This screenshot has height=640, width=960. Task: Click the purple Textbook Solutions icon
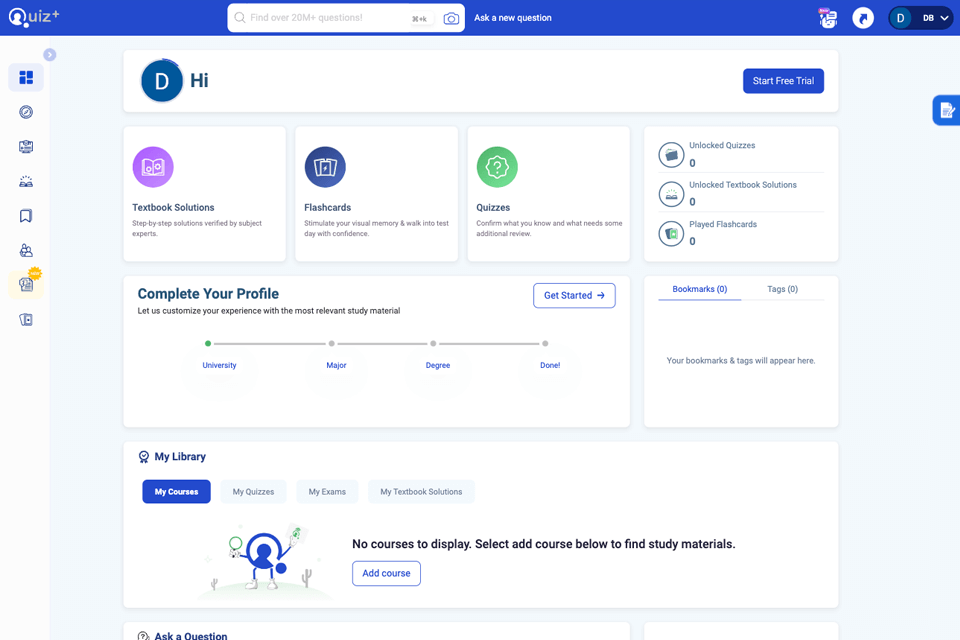pos(153,167)
